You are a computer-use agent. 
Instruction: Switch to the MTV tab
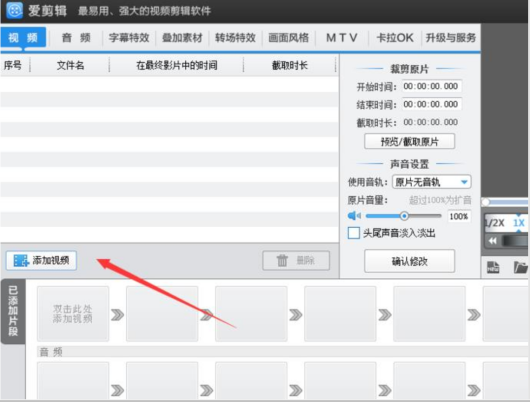[342, 38]
